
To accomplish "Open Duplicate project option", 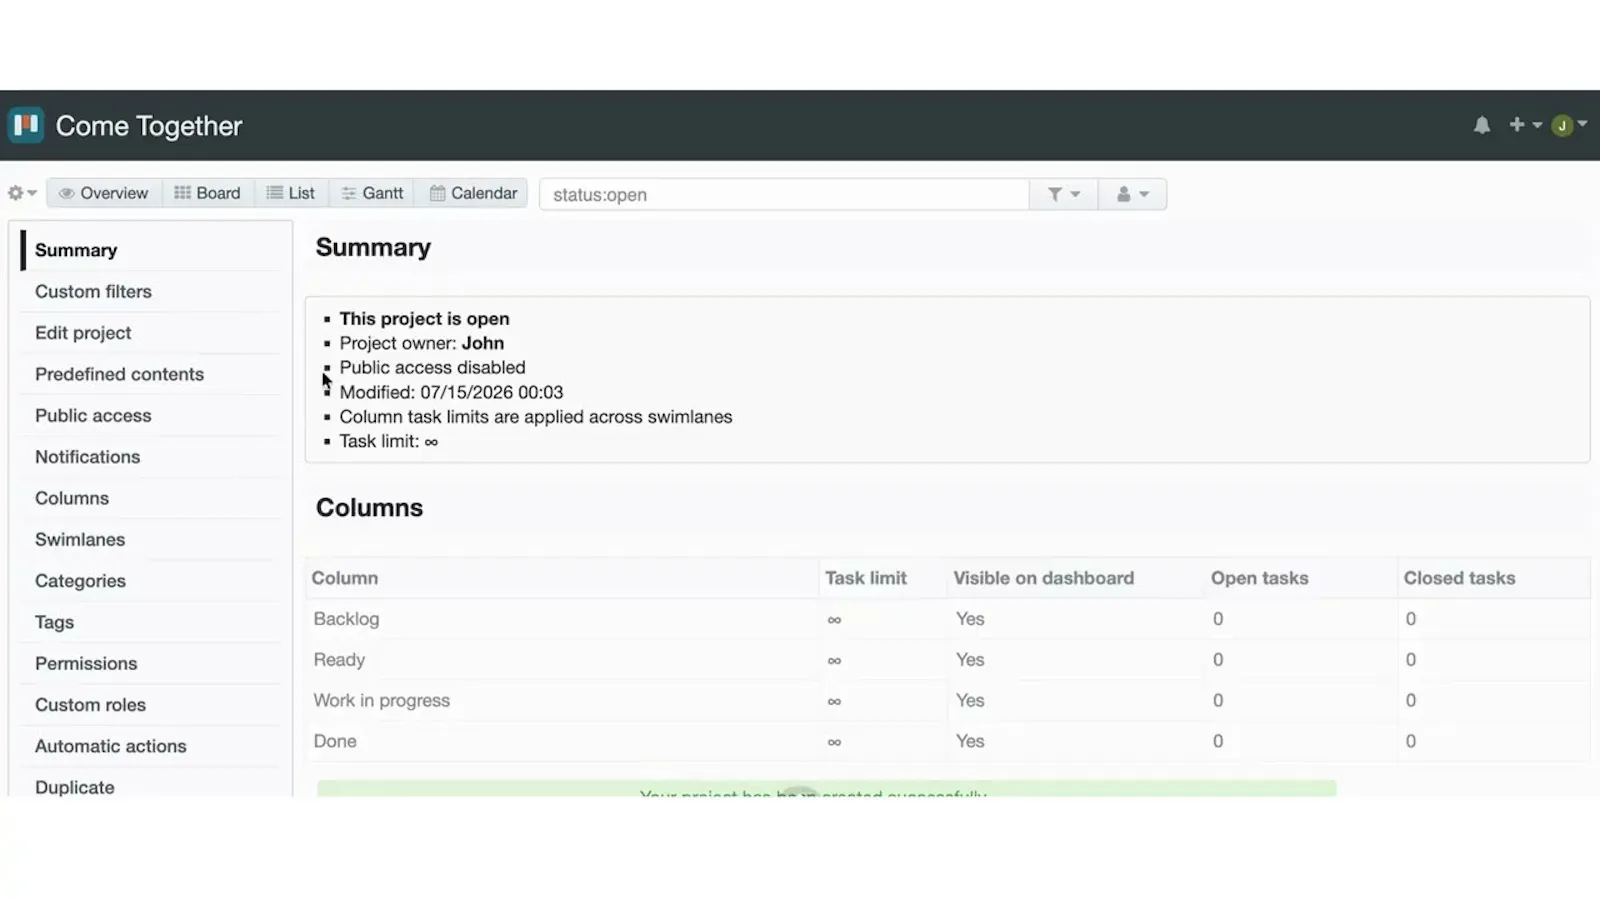I will (74, 787).
